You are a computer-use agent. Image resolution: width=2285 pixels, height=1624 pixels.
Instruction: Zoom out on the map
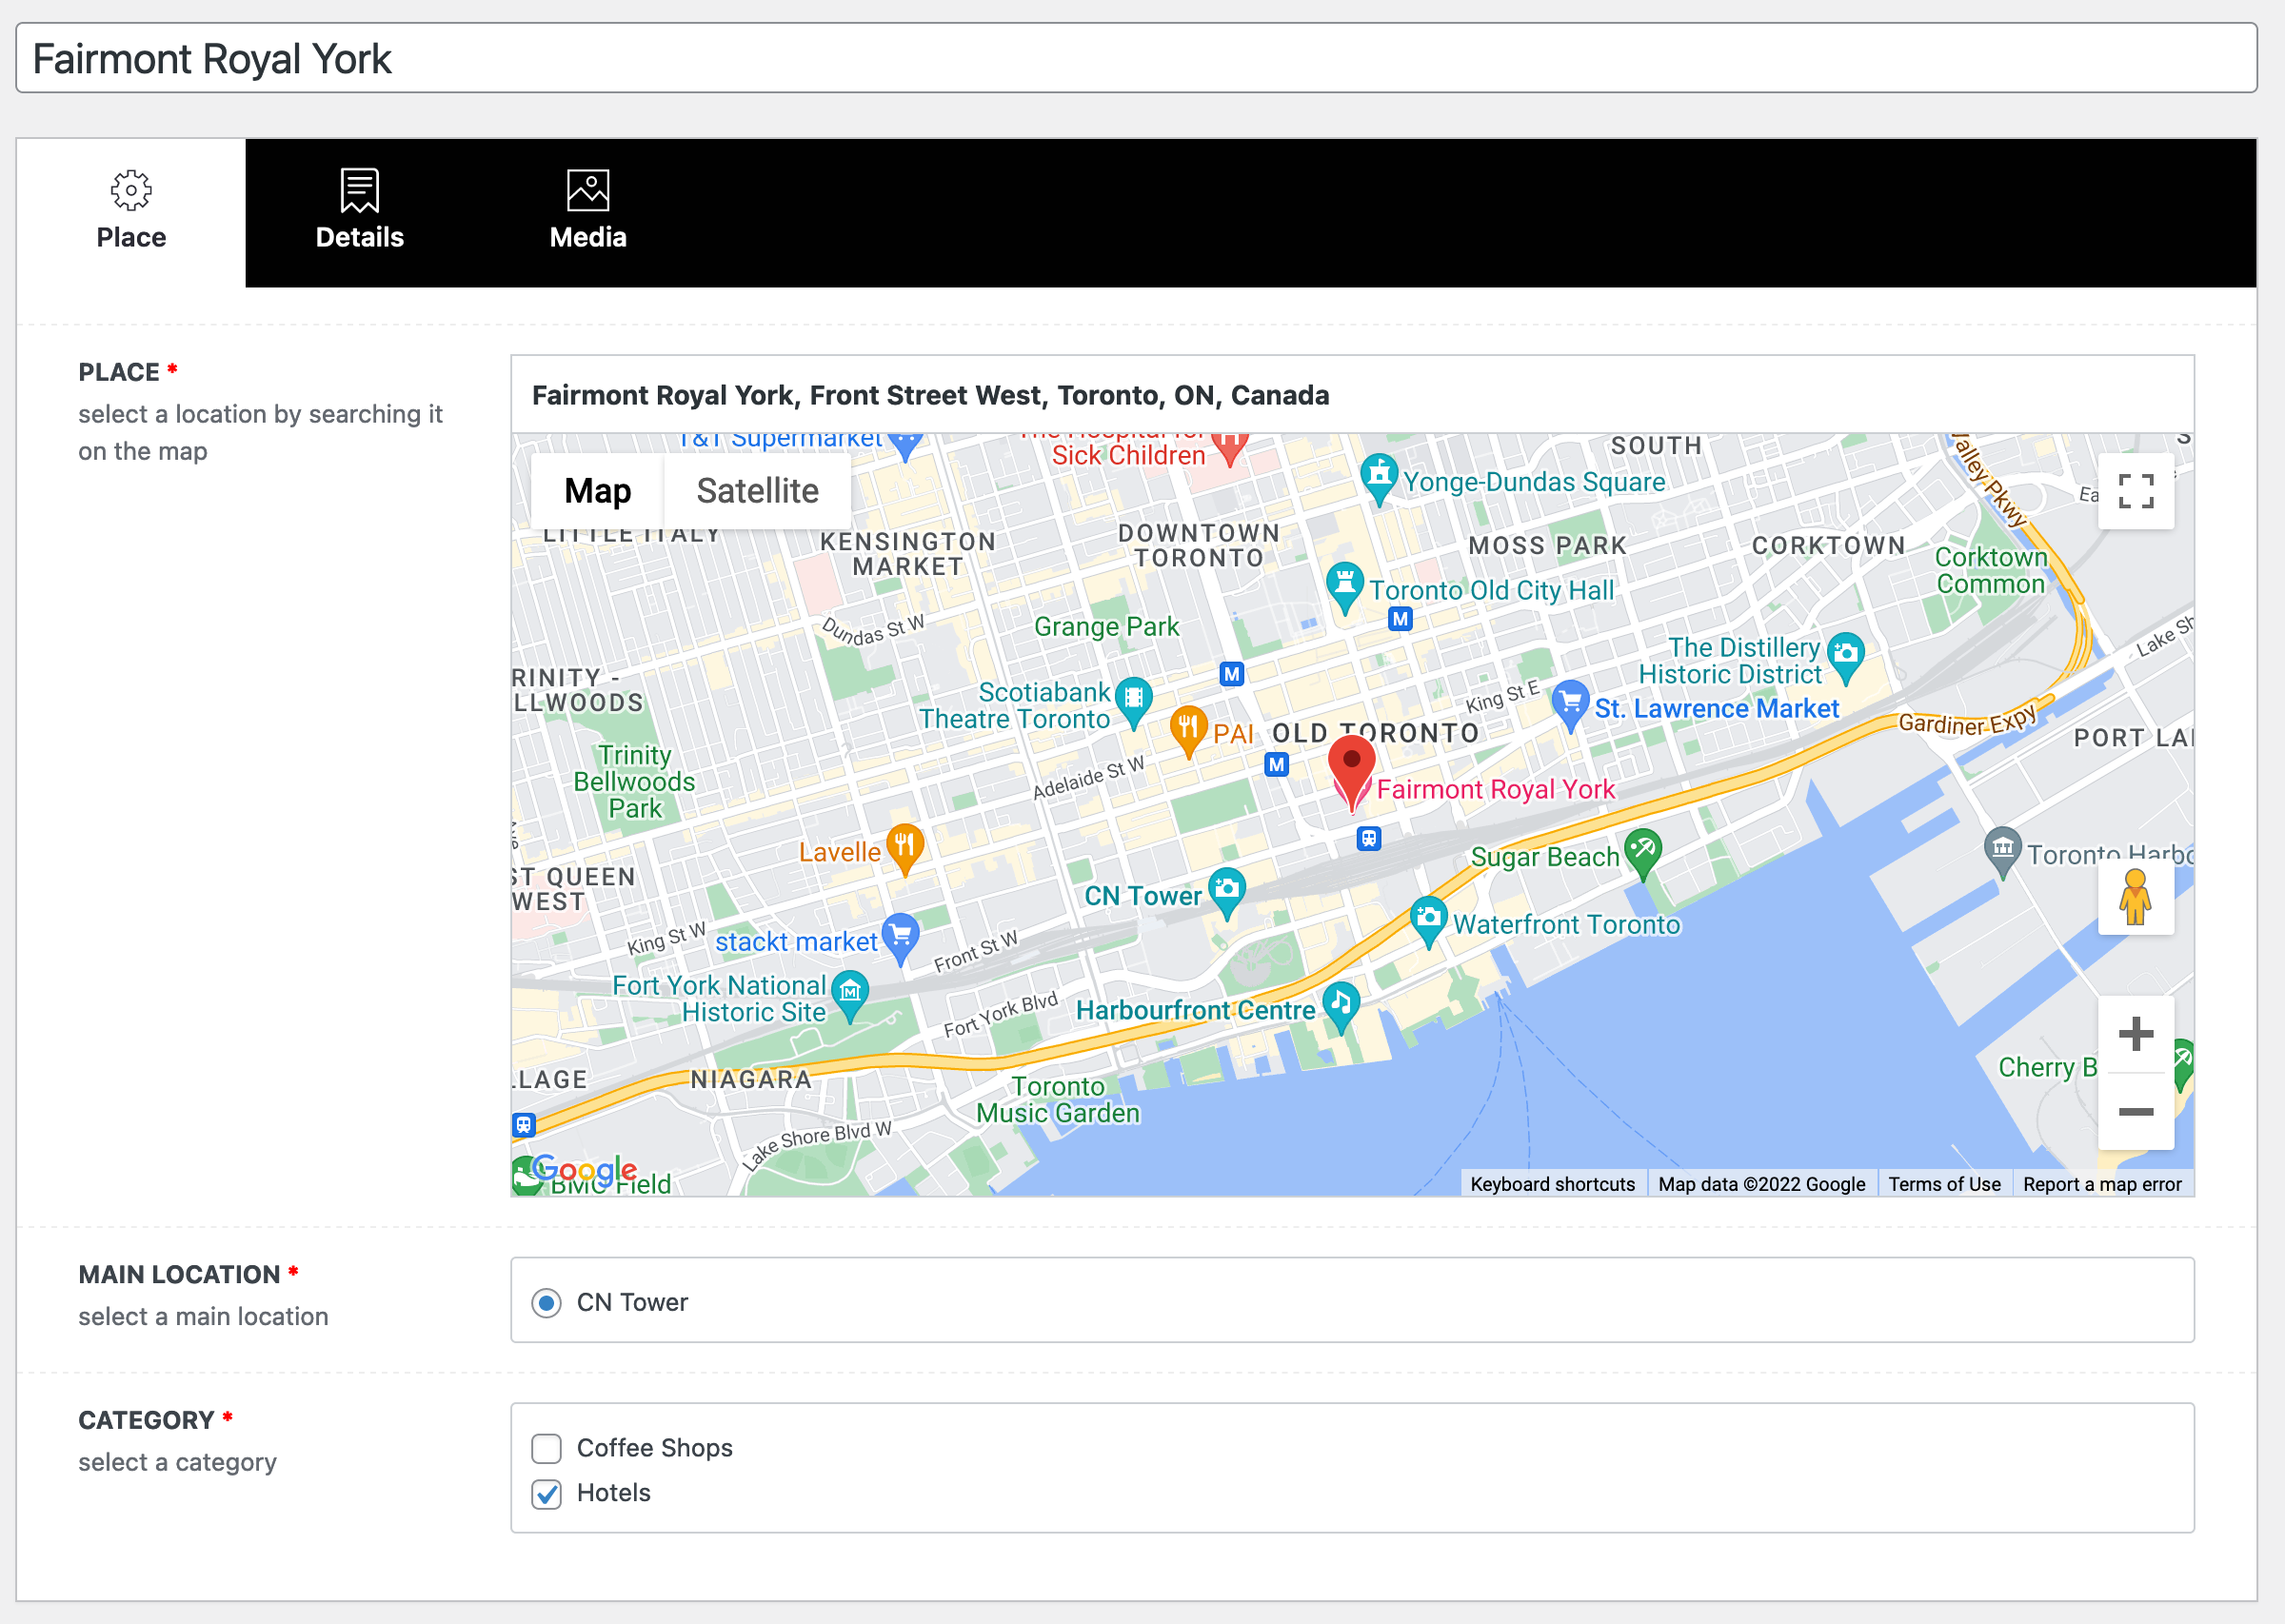pos(2135,1111)
